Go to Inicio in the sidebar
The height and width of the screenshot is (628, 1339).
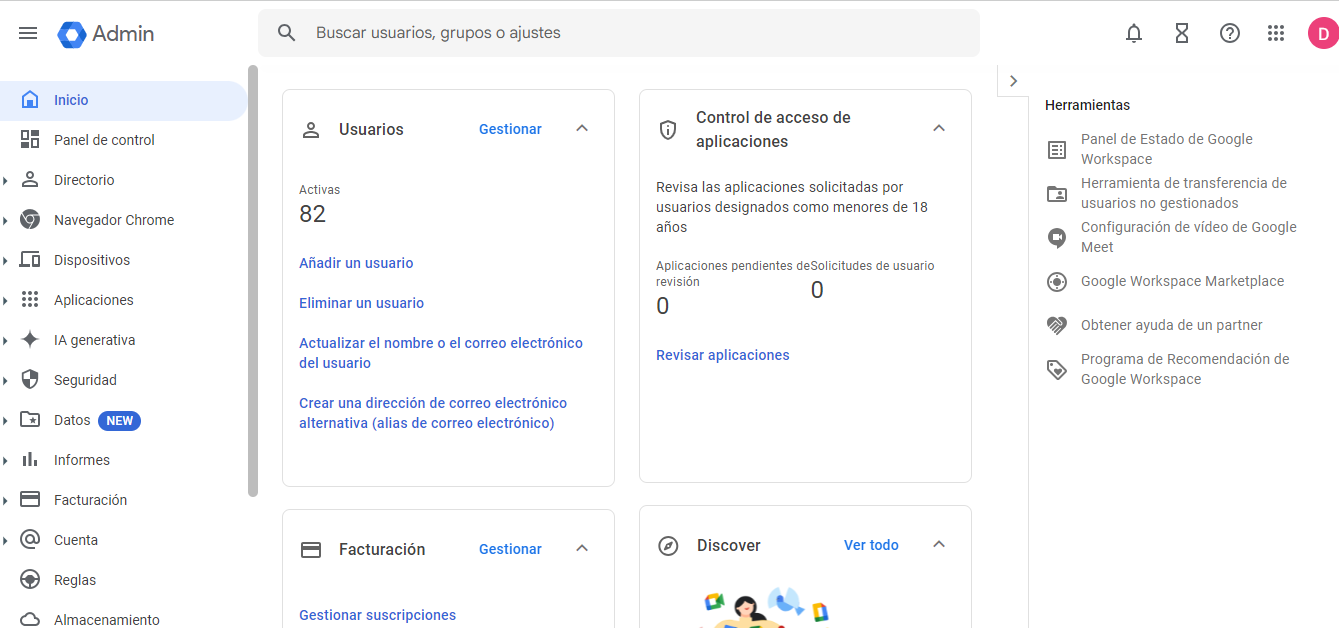click(123, 100)
